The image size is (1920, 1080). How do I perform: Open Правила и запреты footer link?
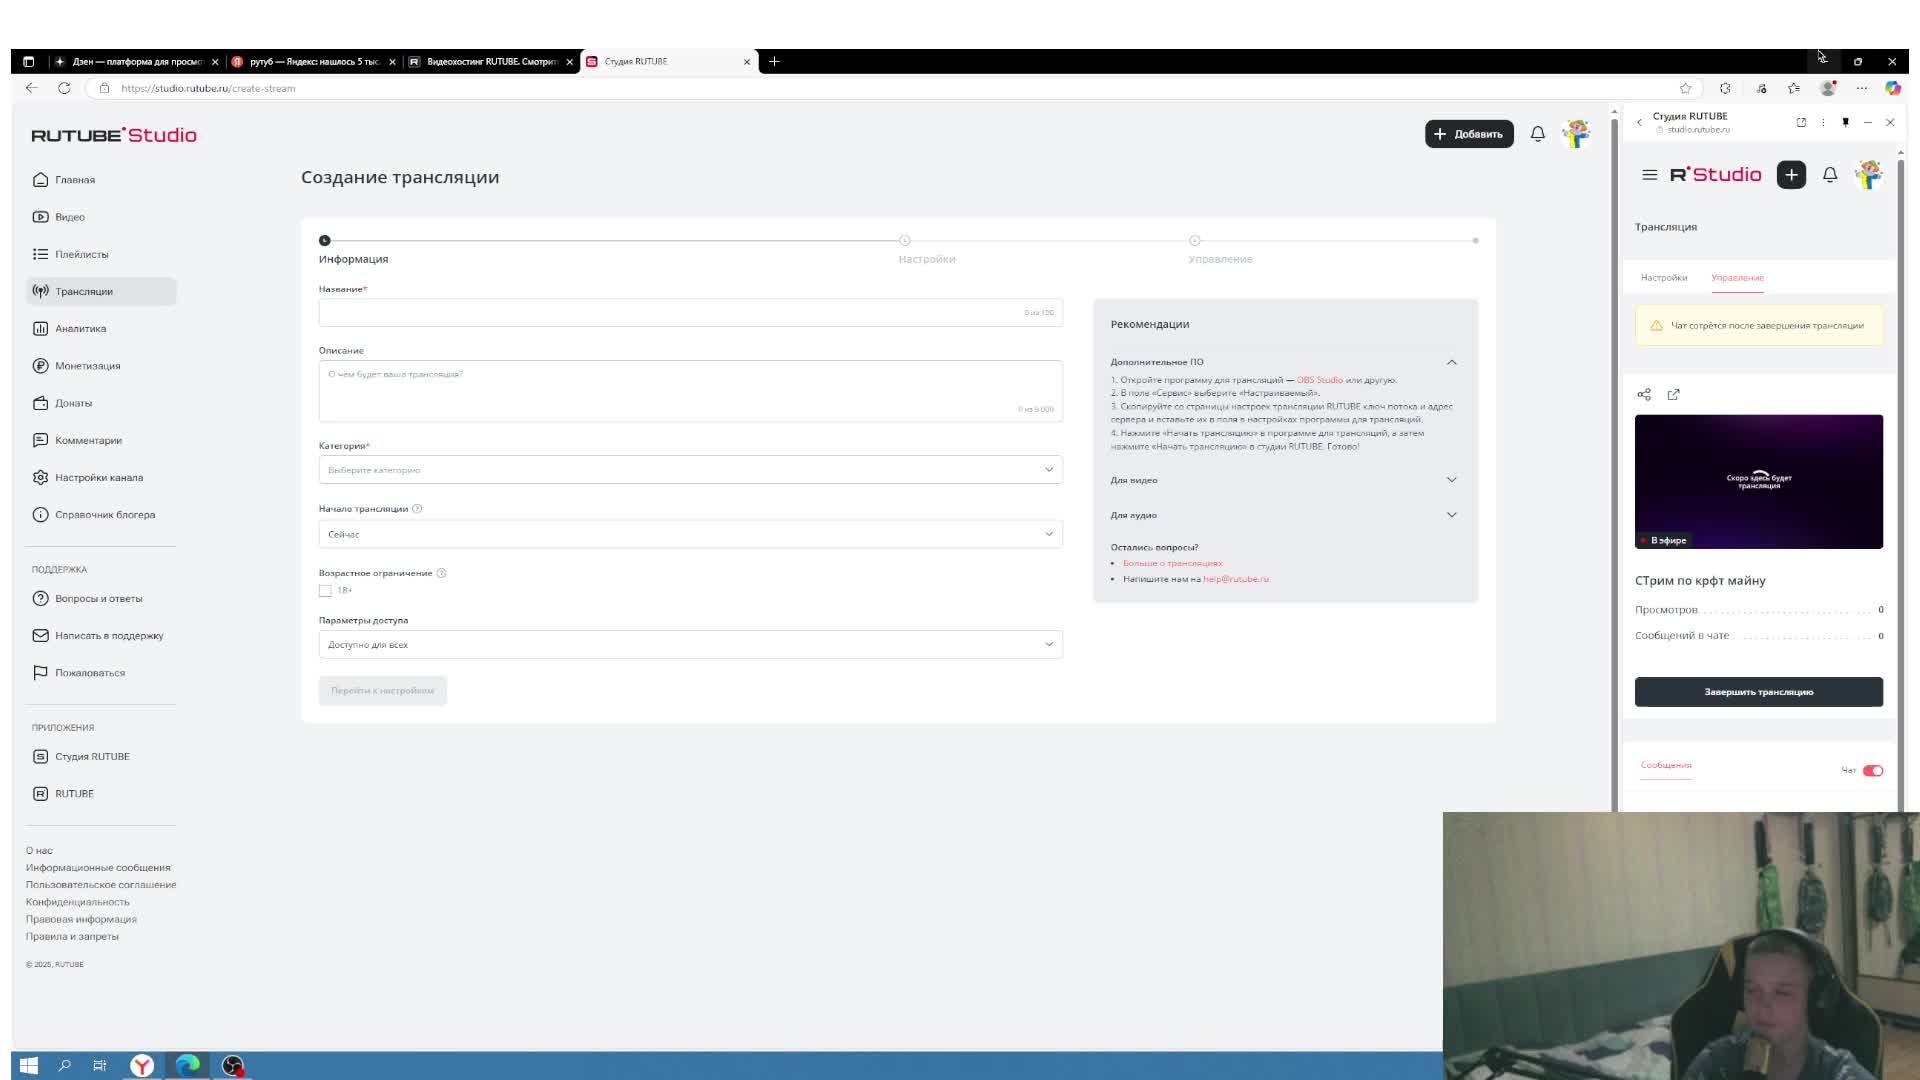click(72, 937)
